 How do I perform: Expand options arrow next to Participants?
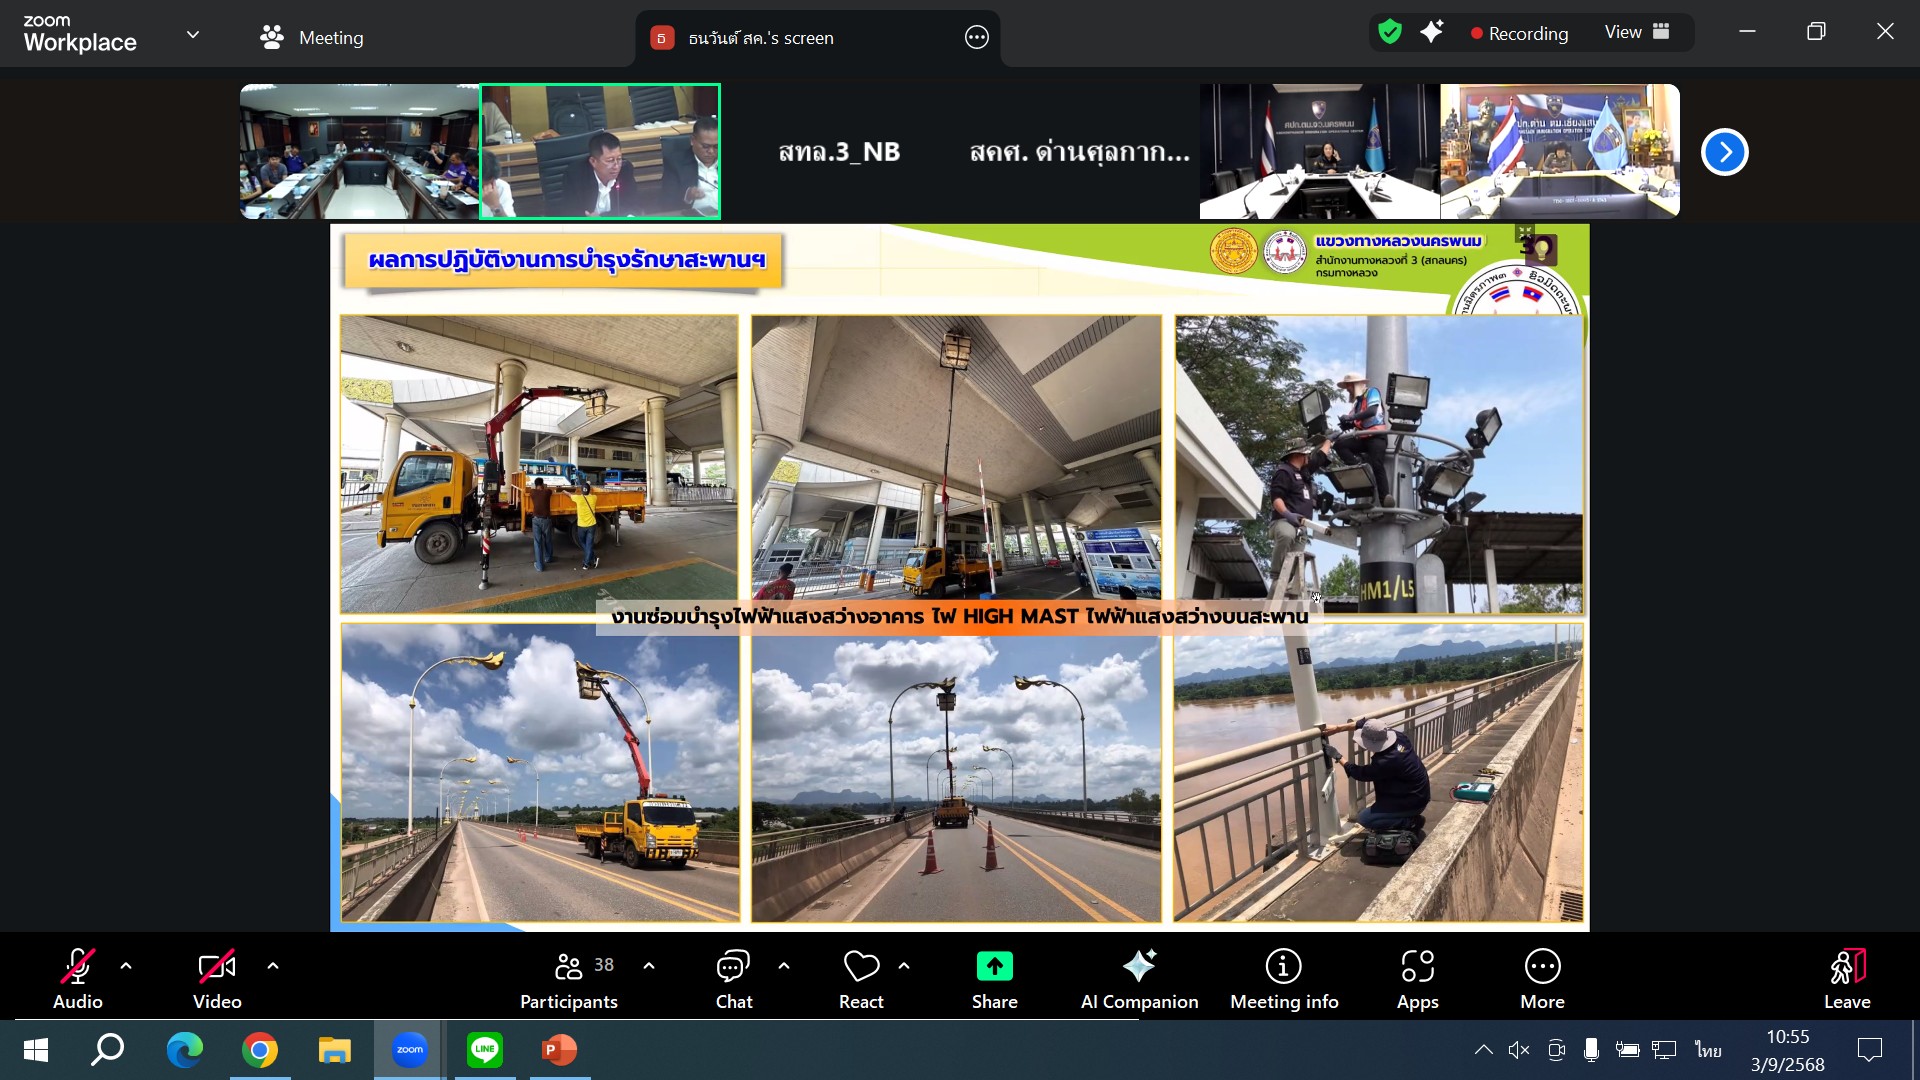point(649,966)
